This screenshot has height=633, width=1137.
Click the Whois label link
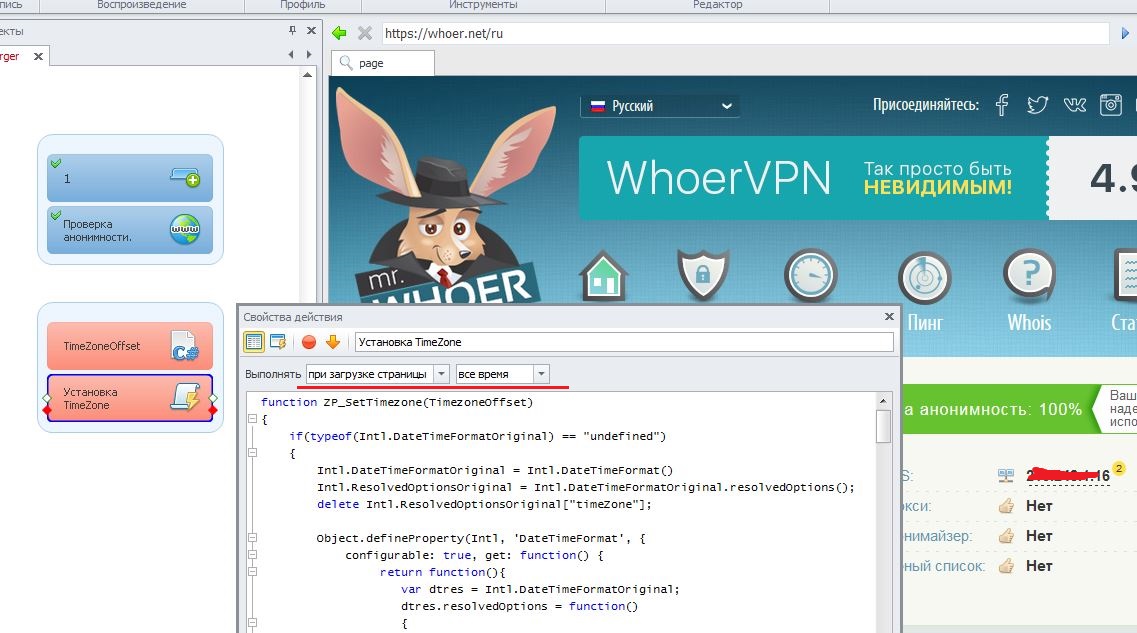point(1029,323)
